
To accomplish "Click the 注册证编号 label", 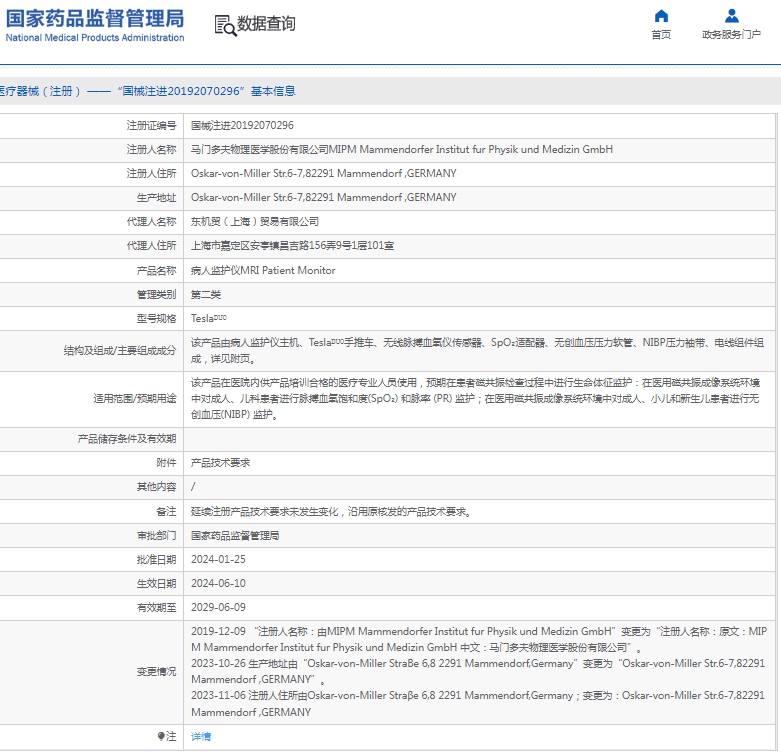I will [x=151, y=126].
